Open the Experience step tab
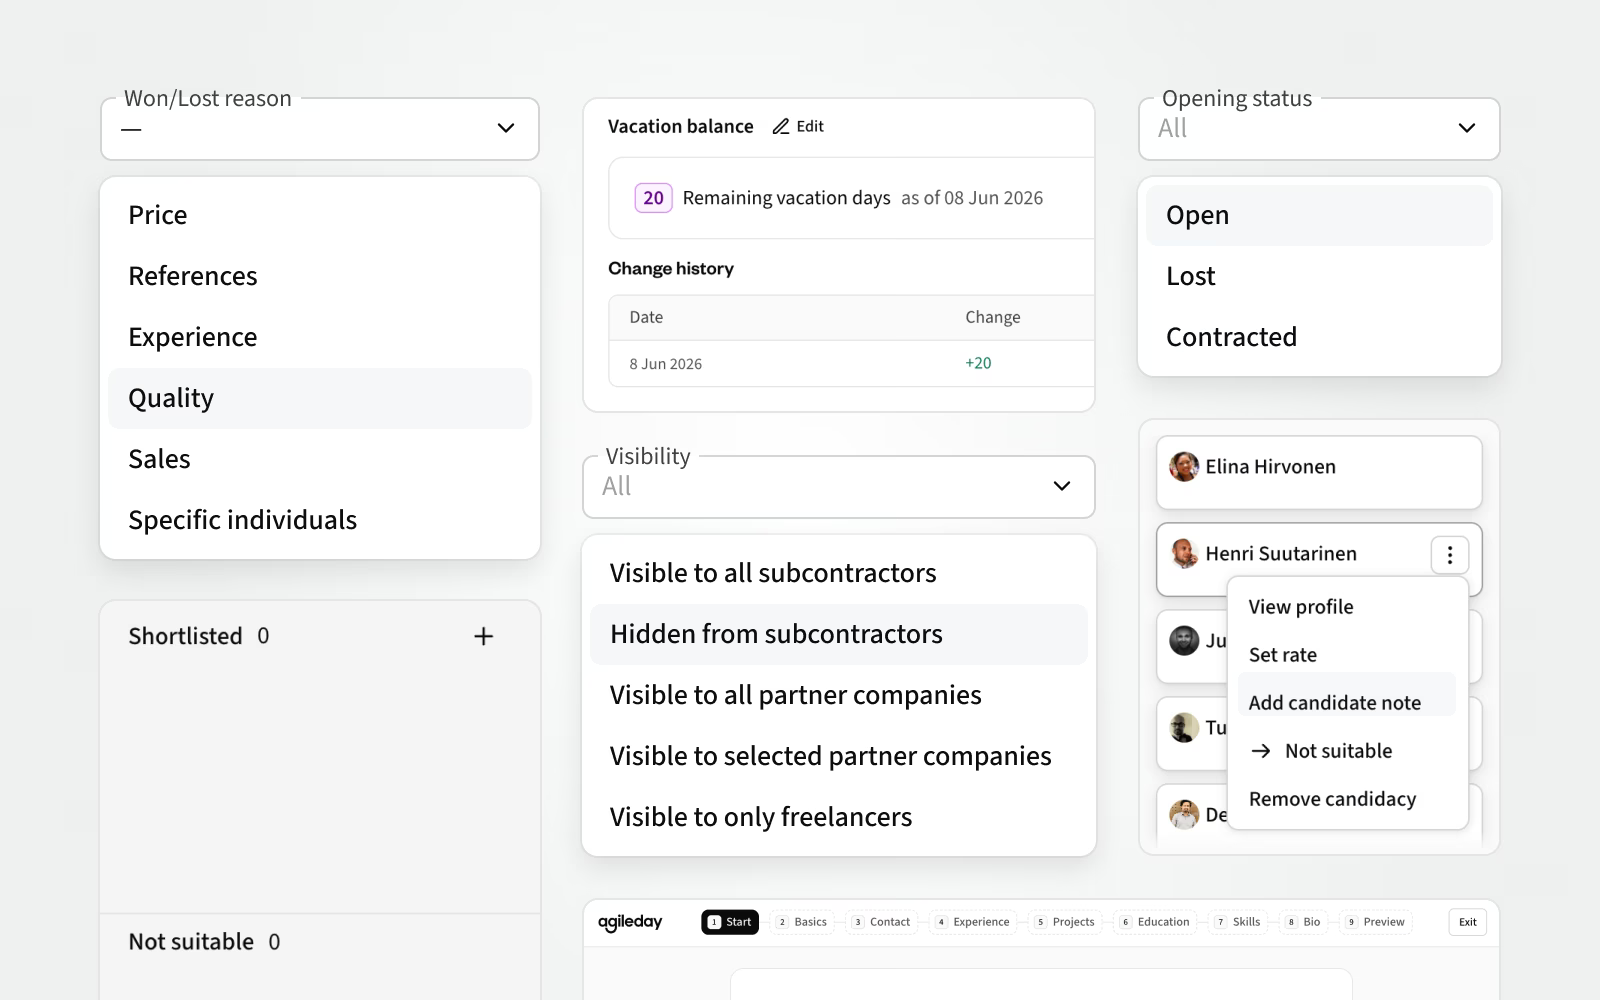The width and height of the screenshot is (1600, 1000). [973, 922]
